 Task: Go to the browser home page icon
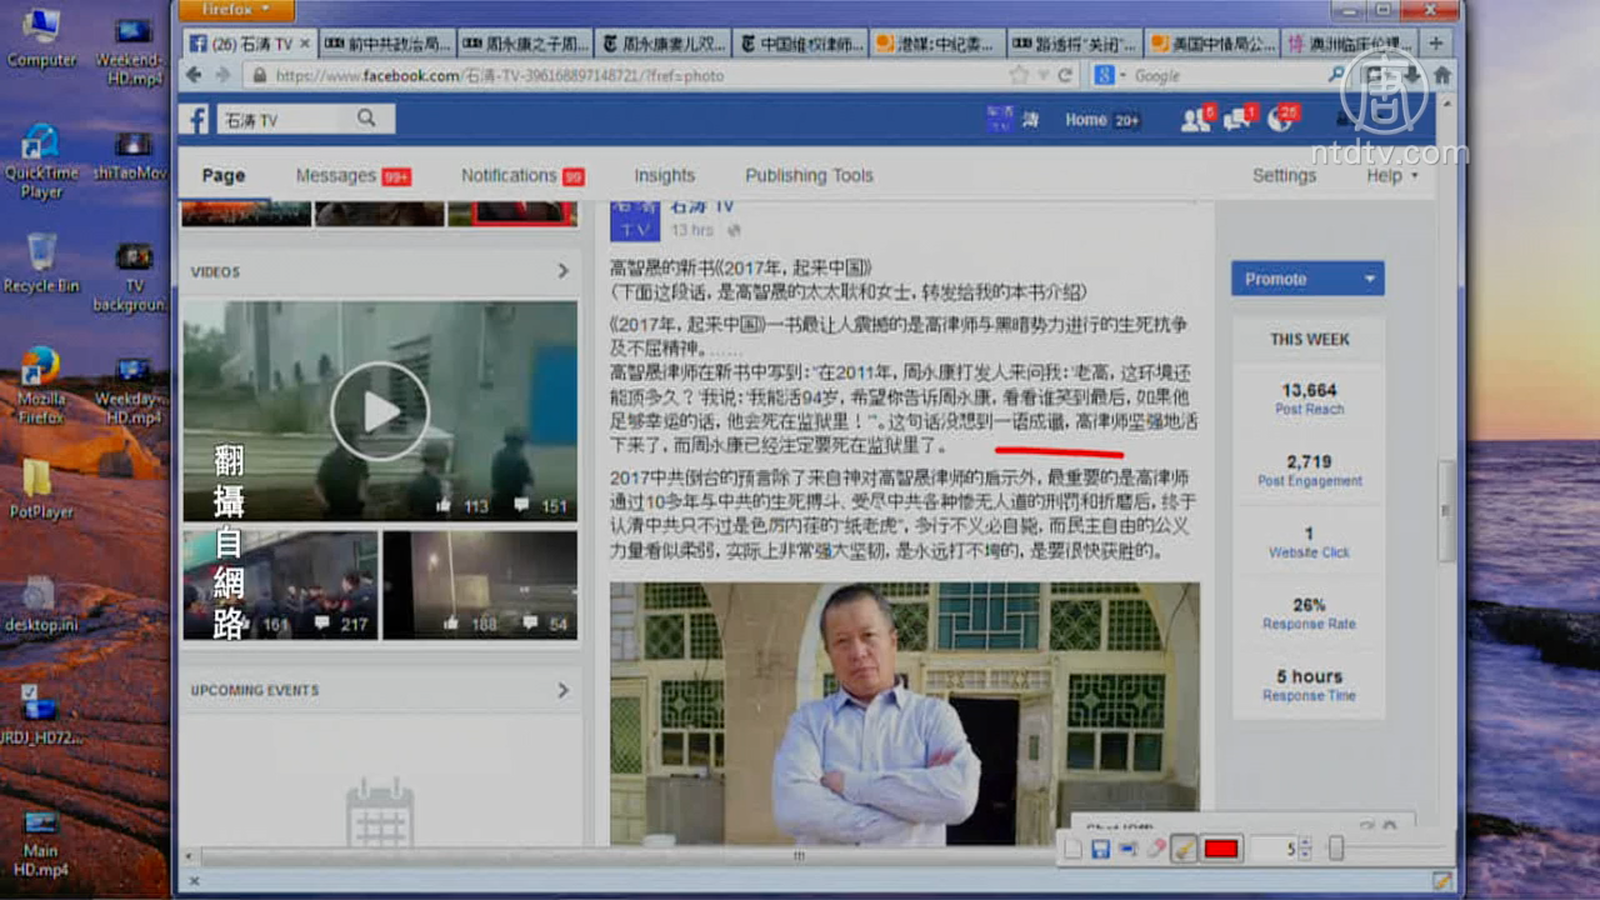(x=1442, y=75)
